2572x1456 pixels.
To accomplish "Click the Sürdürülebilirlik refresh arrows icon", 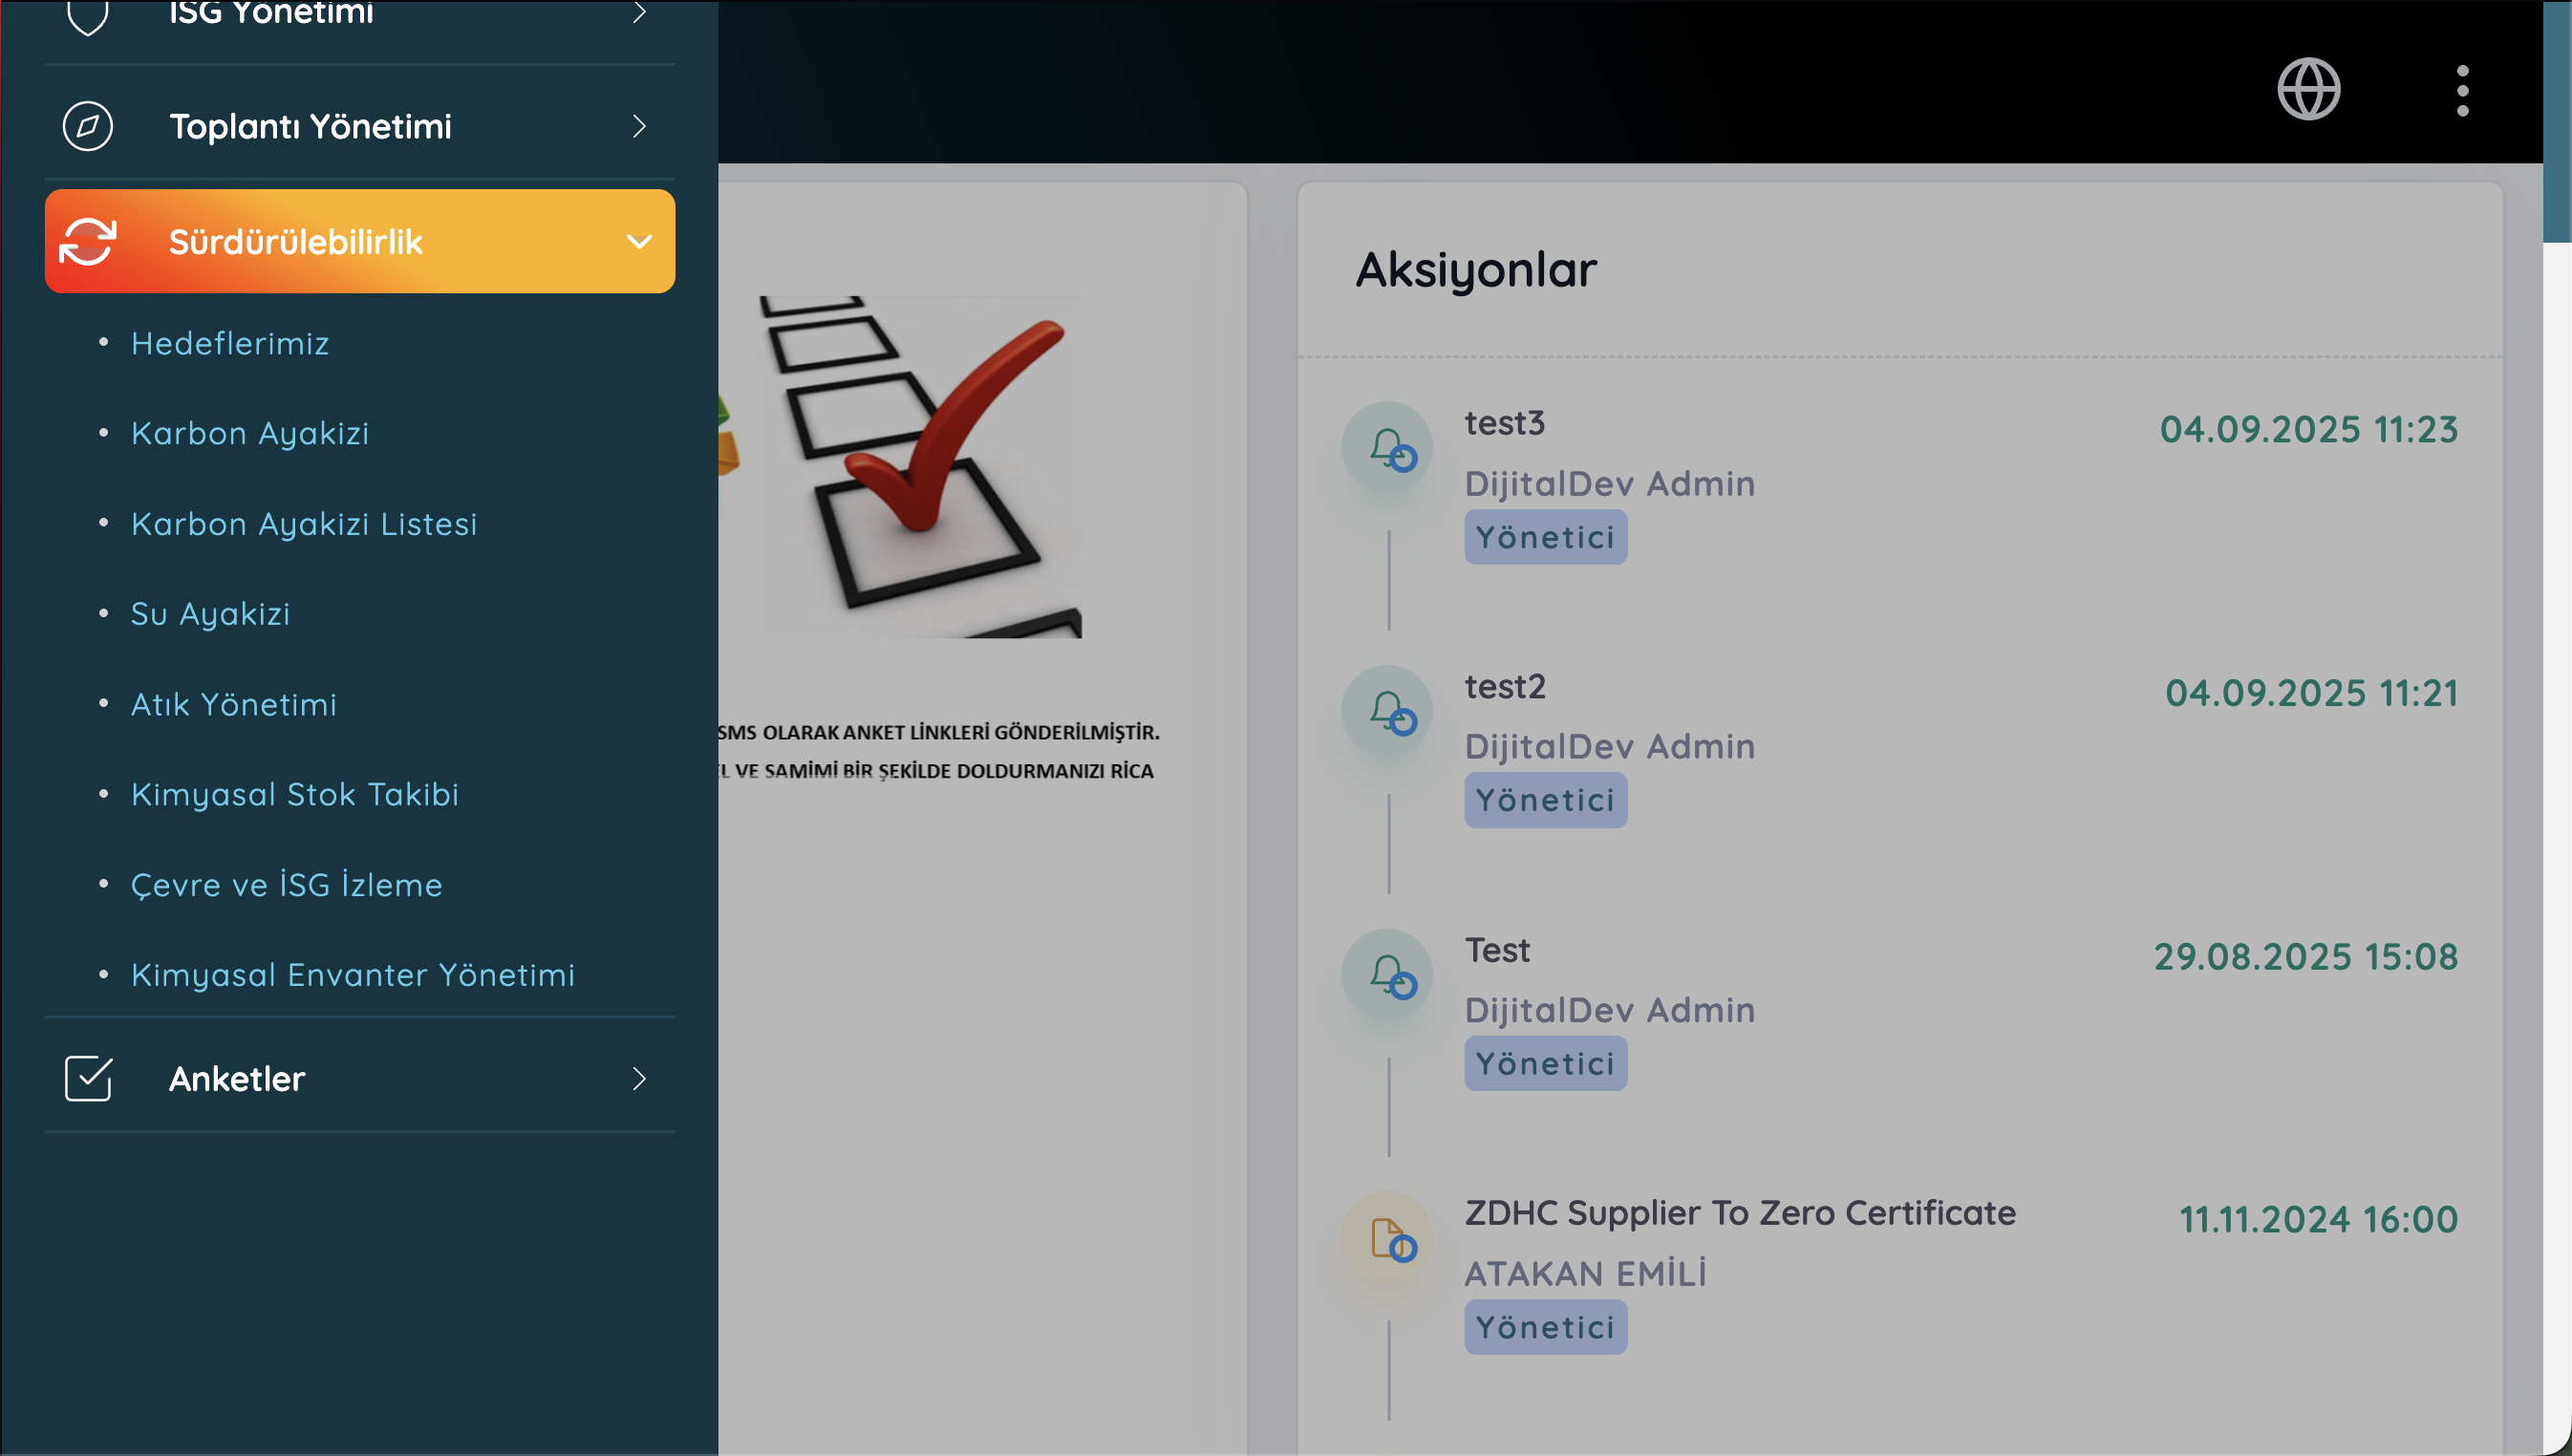I will (x=88, y=242).
